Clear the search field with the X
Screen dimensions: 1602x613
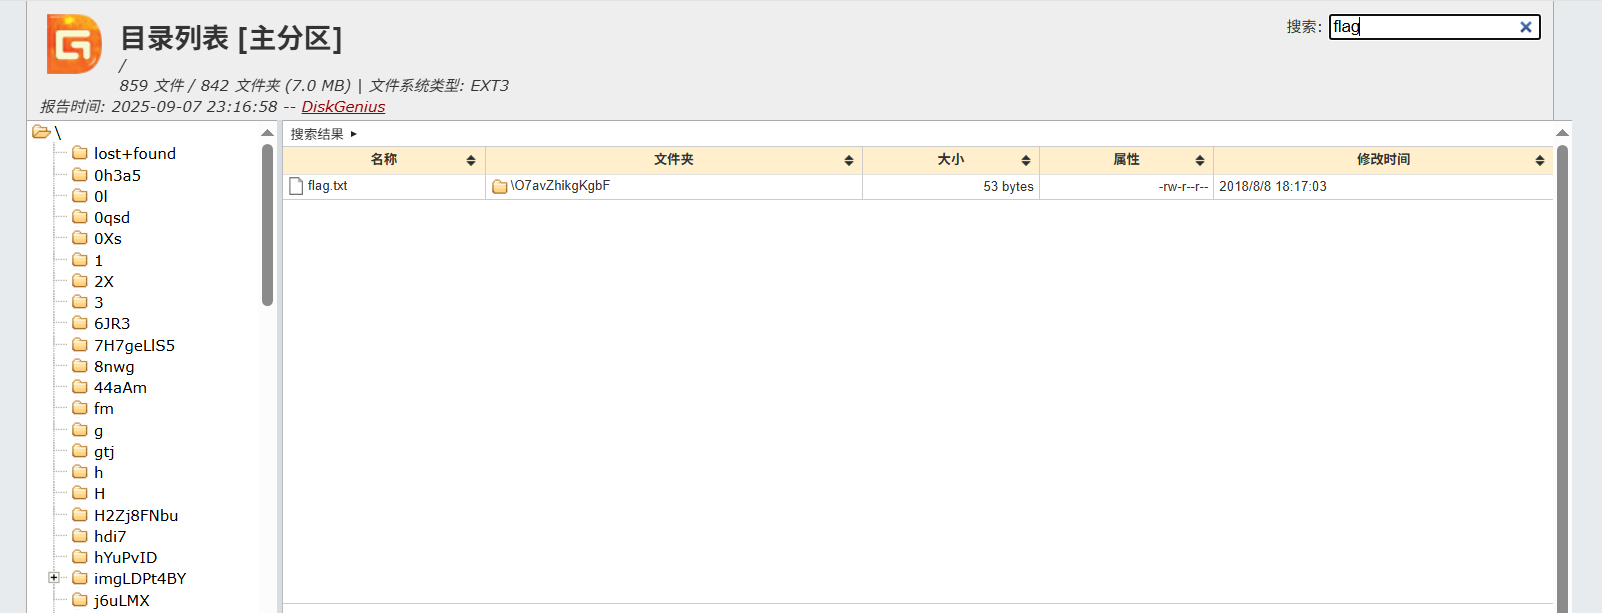tap(1526, 27)
